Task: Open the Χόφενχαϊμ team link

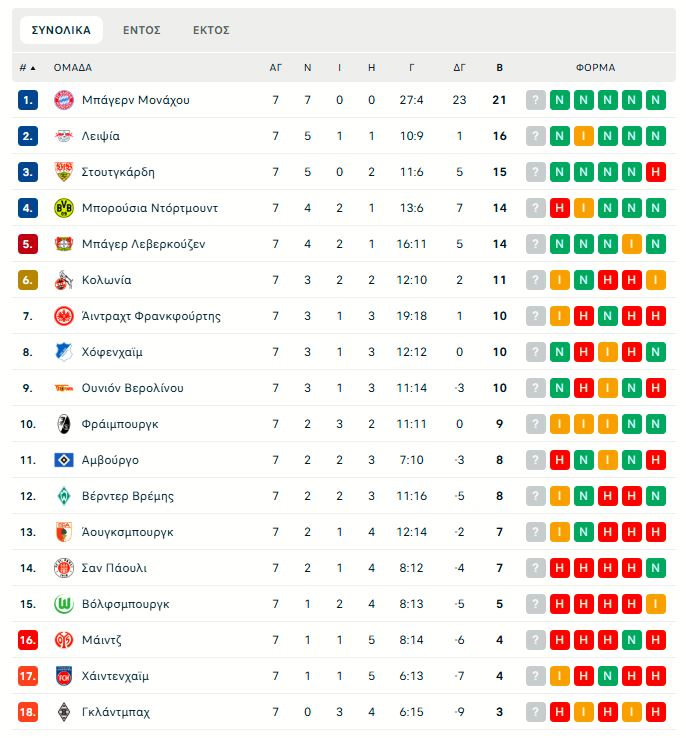Action: coord(113,352)
